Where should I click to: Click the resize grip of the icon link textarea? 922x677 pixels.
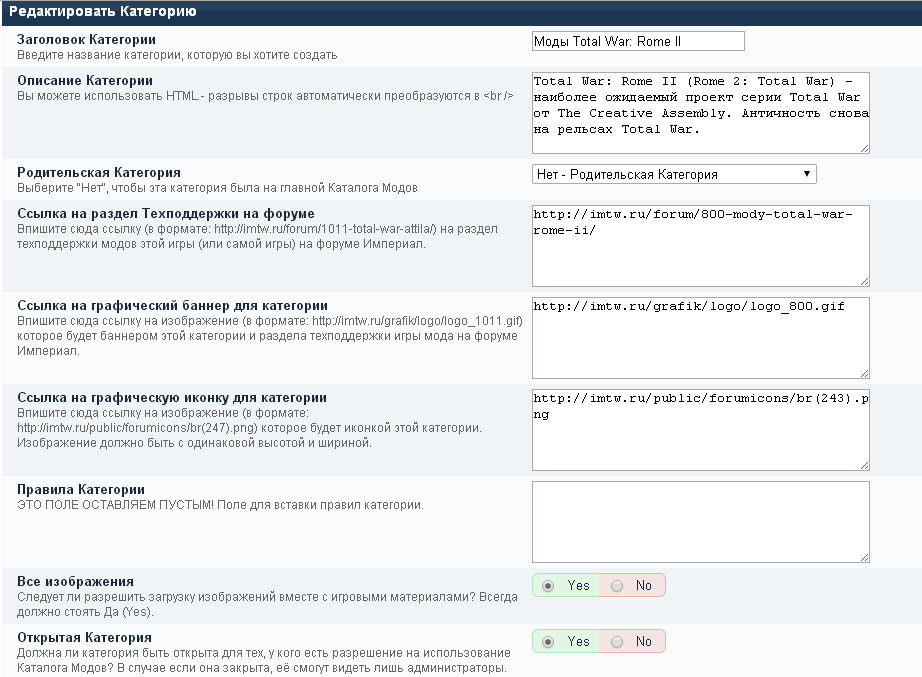pos(864,466)
